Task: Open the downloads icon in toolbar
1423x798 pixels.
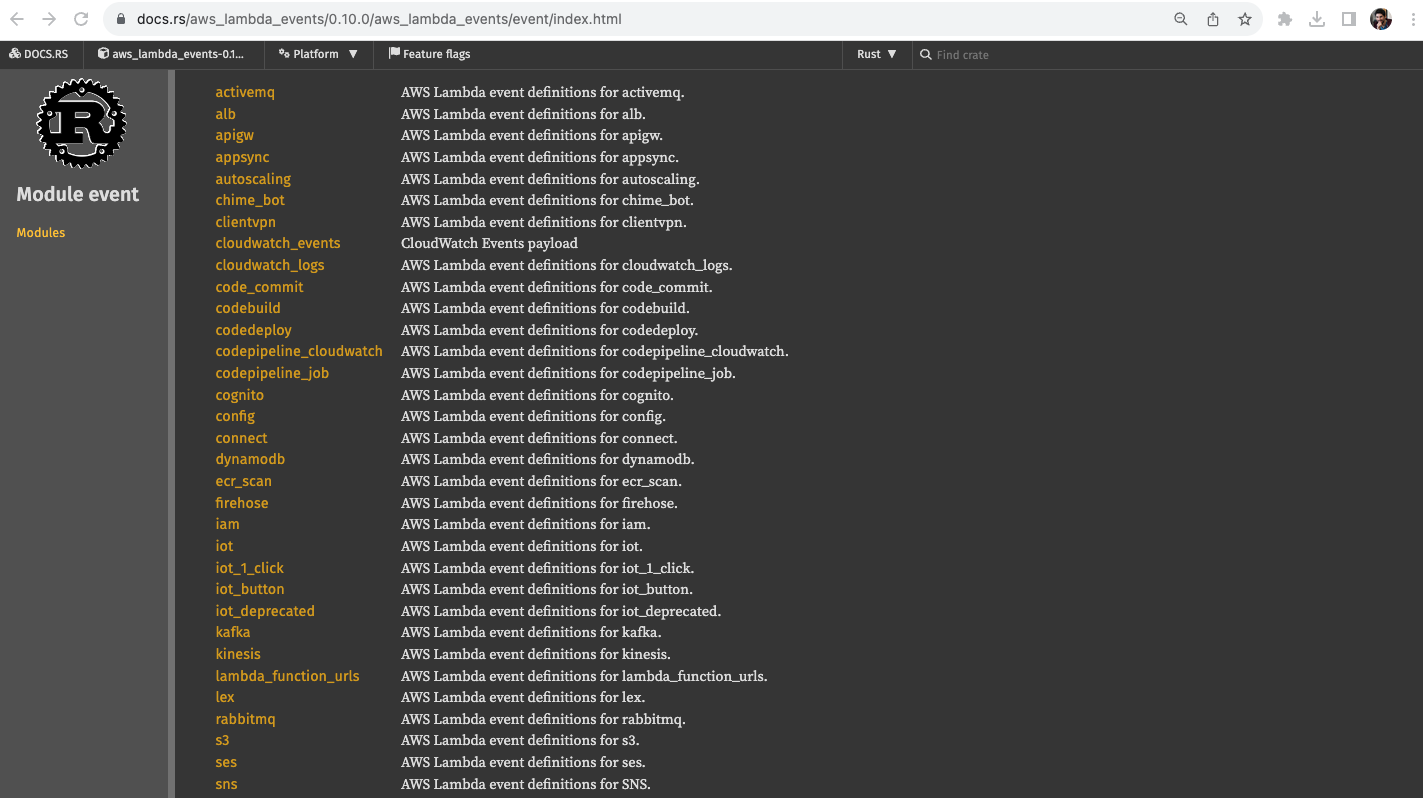Action: (x=1317, y=19)
